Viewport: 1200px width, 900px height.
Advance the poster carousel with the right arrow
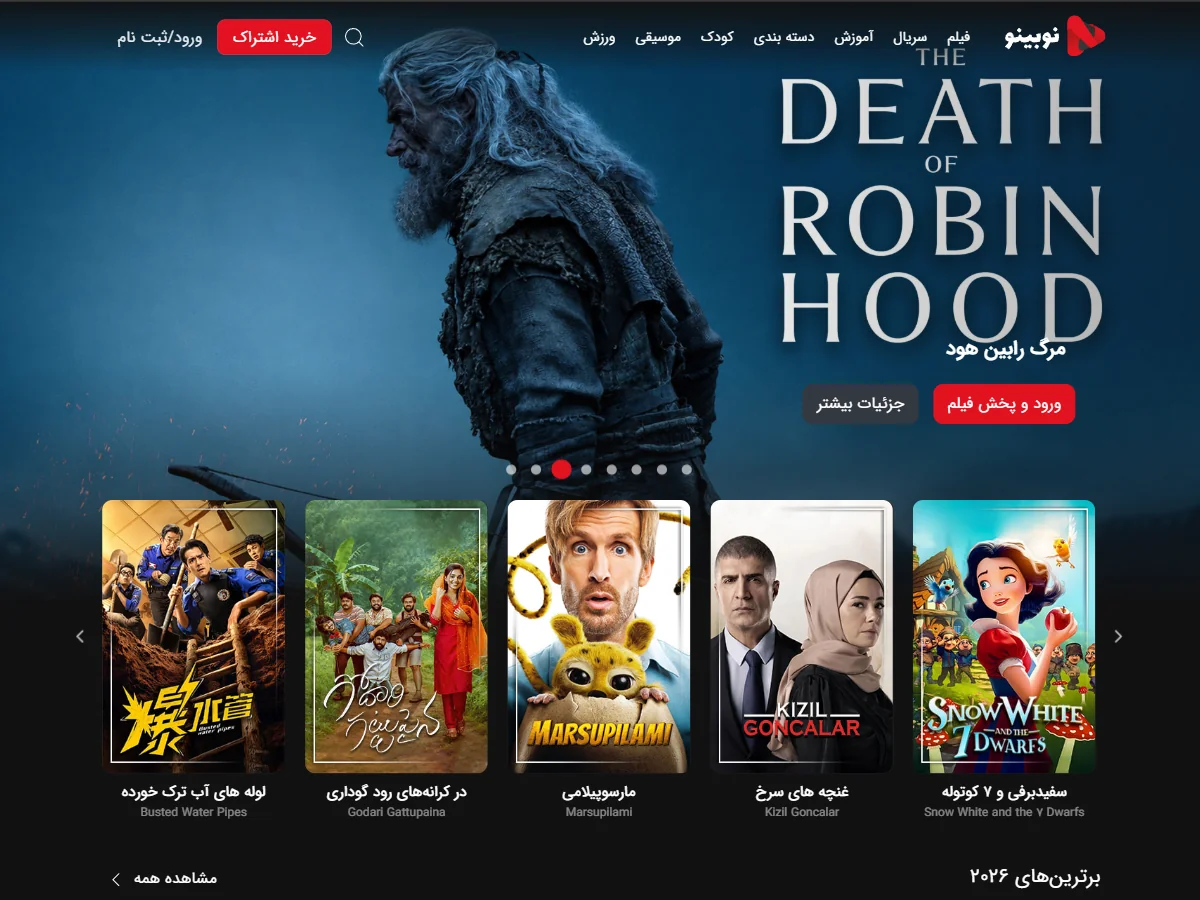pos(1118,636)
